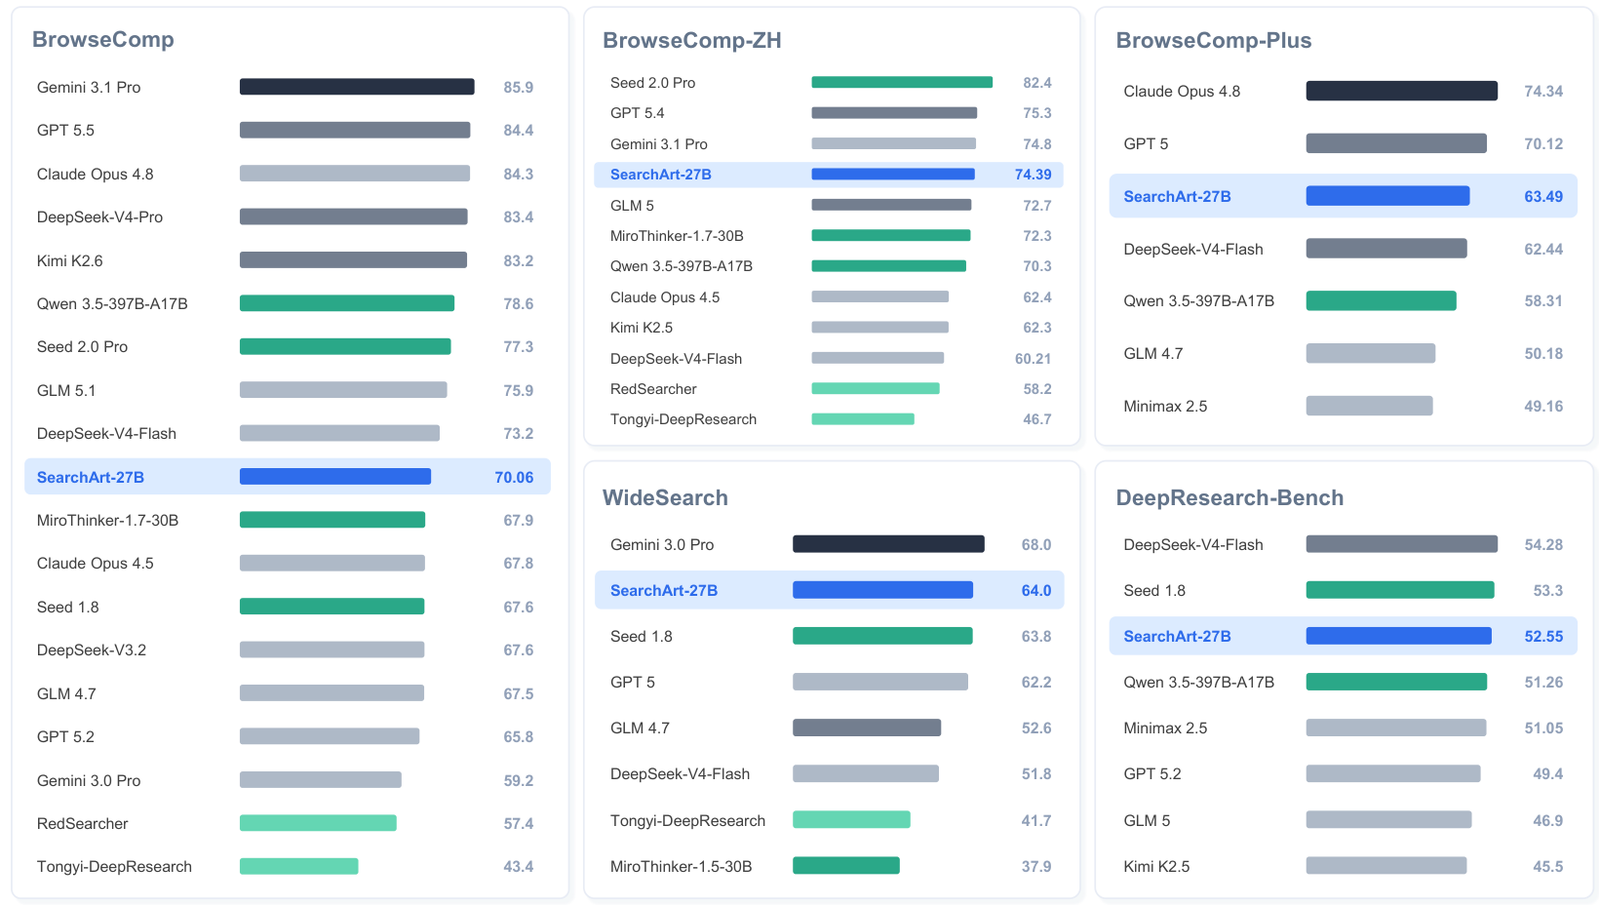Select "DeepSeek-V4-Flash" label in BrowseComp panel

[x=107, y=433]
